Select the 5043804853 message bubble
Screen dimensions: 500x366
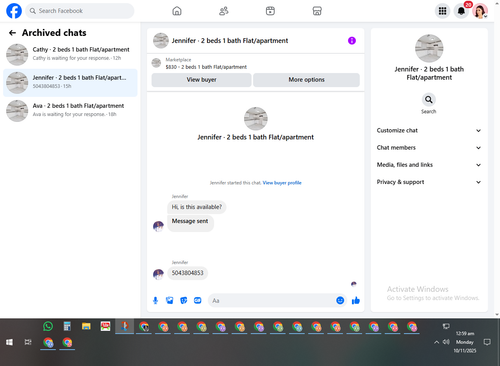[187, 273]
